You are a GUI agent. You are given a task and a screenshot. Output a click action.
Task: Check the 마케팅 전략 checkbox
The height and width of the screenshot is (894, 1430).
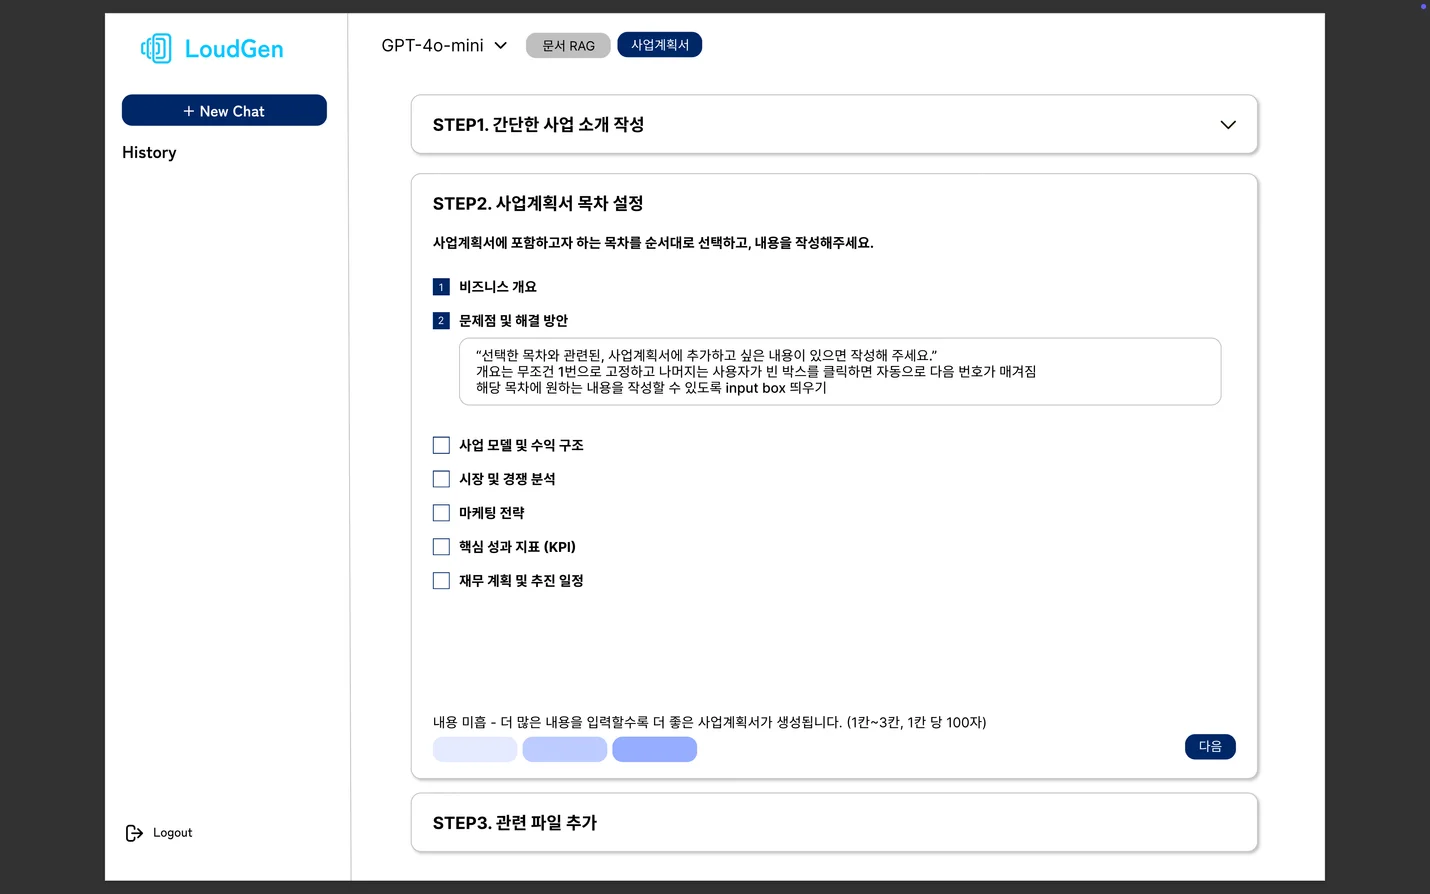tap(441, 513)
